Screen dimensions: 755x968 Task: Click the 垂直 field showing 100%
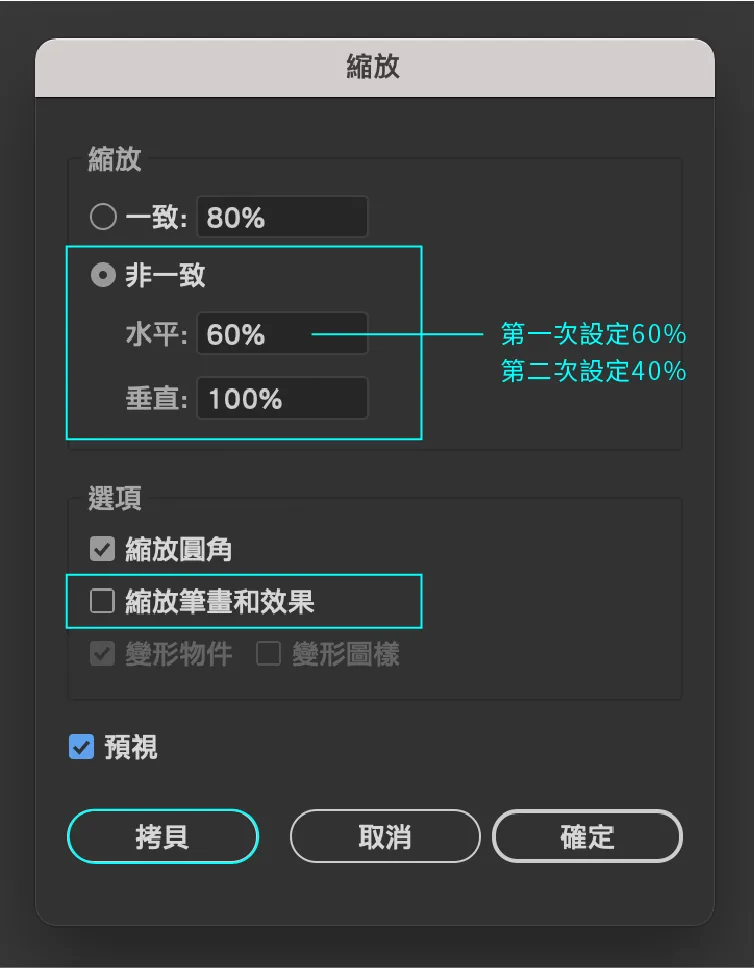point(282,398)
